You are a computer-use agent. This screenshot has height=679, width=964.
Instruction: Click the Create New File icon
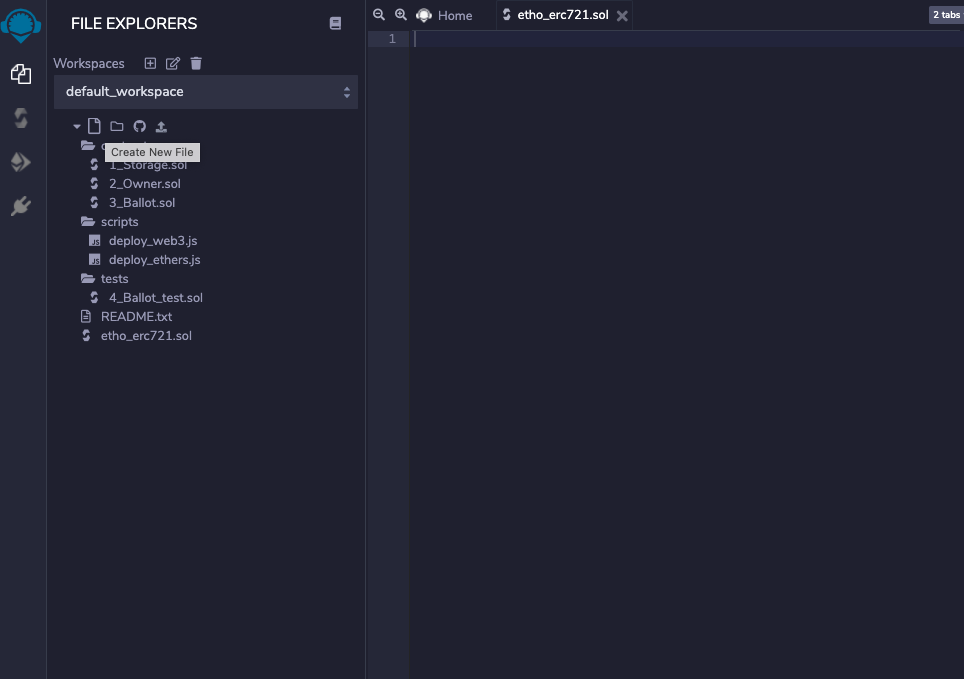tap(94, 126)
